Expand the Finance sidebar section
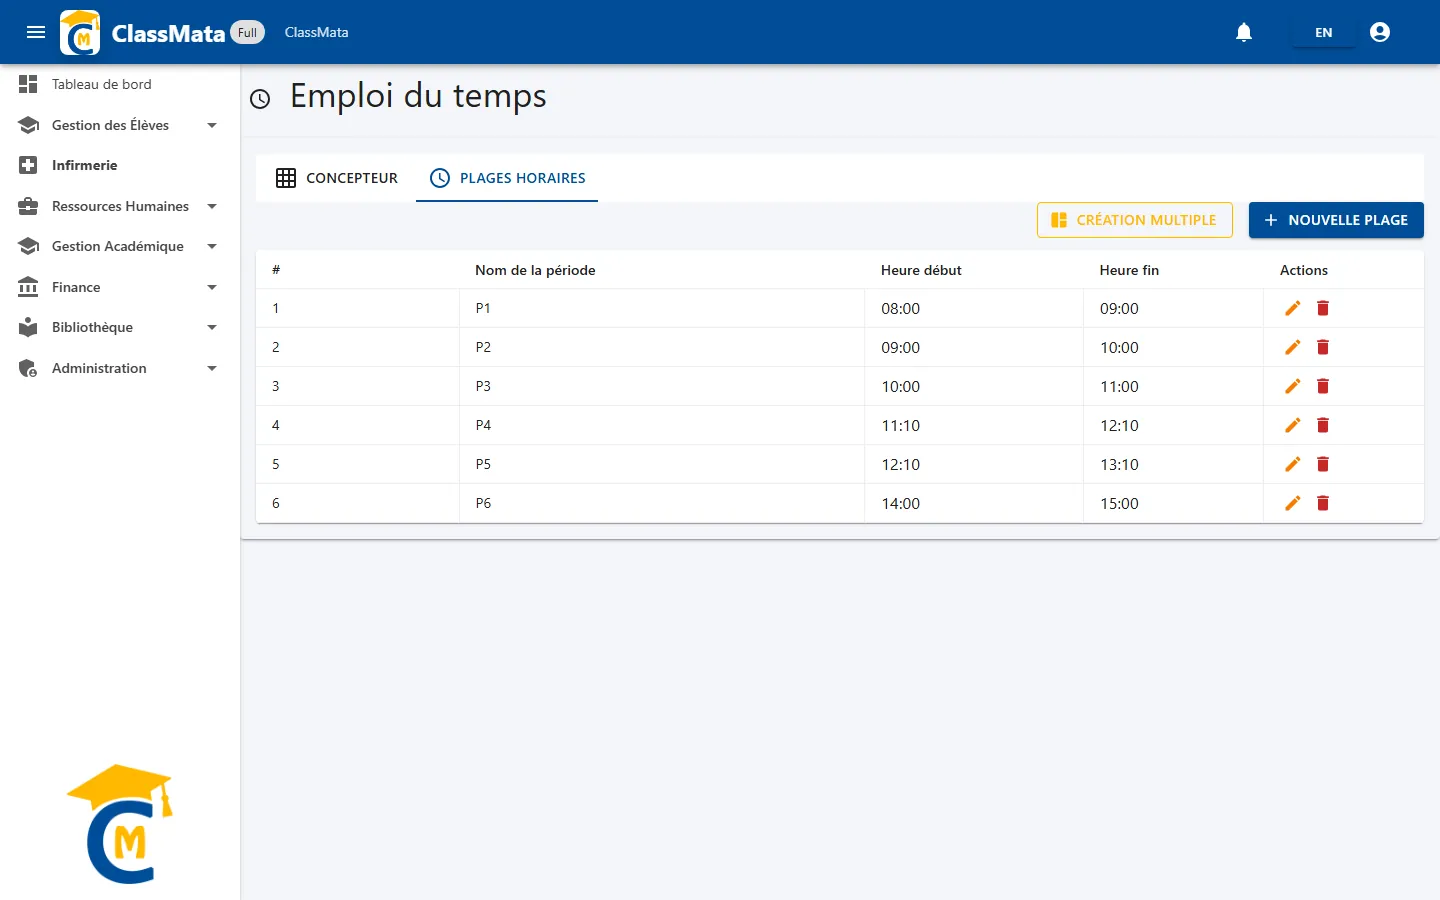The width and height of the screenshot is (1440, 900). tap(120, 287)
